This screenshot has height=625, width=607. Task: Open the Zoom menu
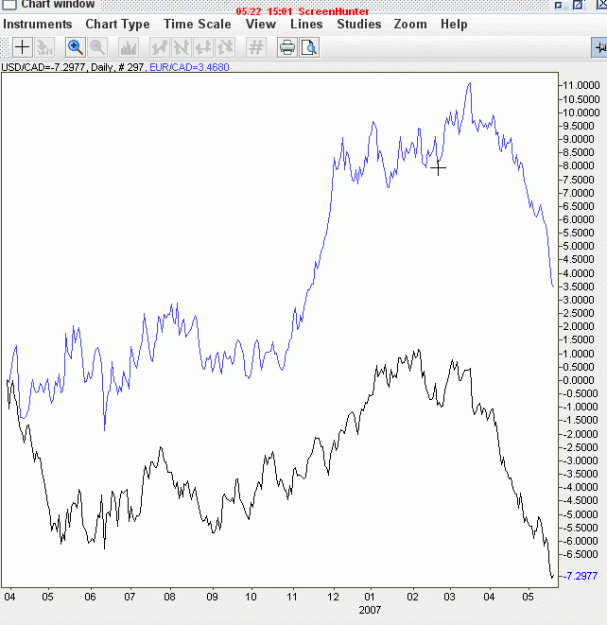(x=410, y=24)
